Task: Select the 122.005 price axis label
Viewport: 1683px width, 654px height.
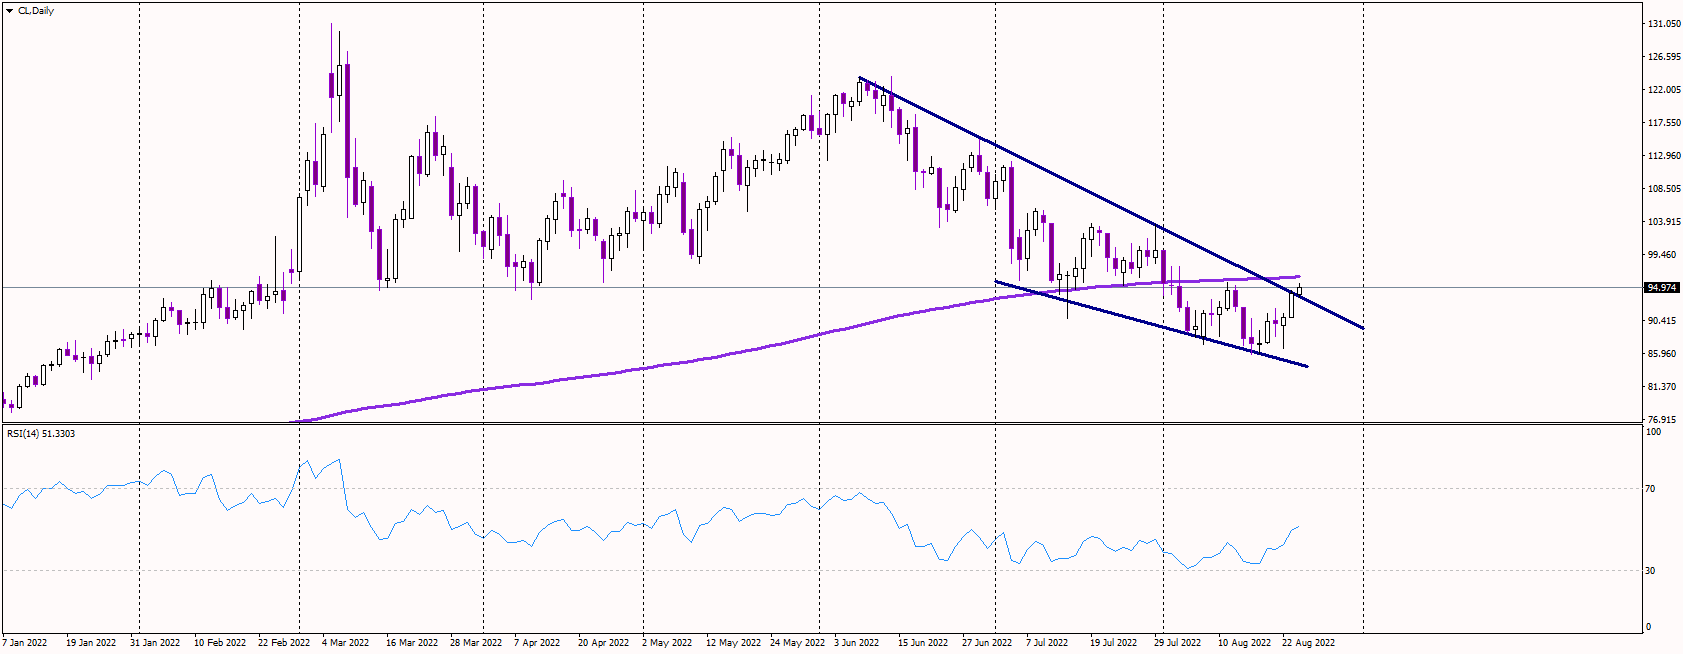Action: coord(1664,90)
